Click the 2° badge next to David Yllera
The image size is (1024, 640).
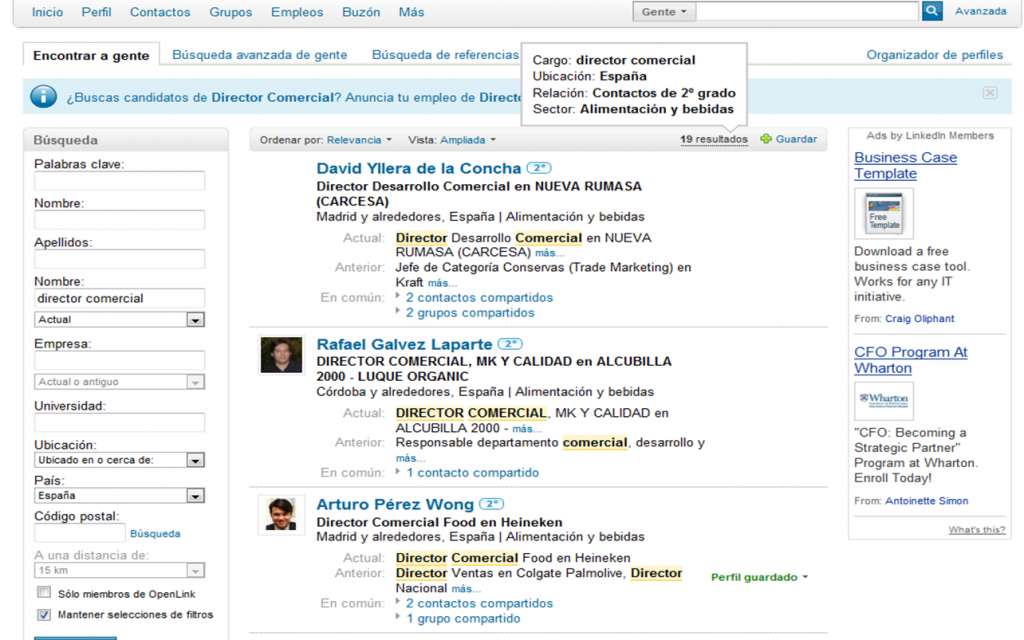point(539,168)
